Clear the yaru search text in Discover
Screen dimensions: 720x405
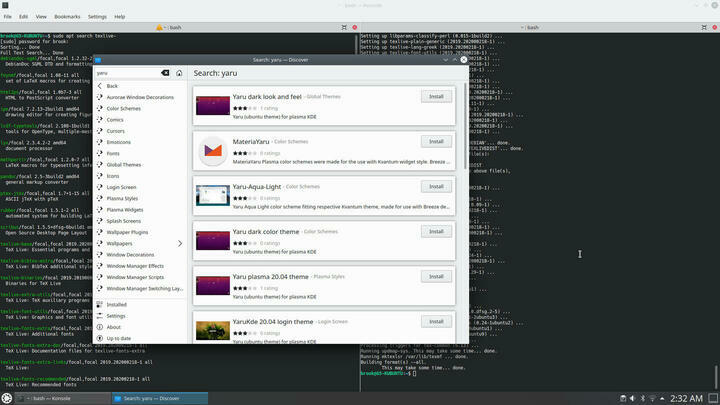165,73
